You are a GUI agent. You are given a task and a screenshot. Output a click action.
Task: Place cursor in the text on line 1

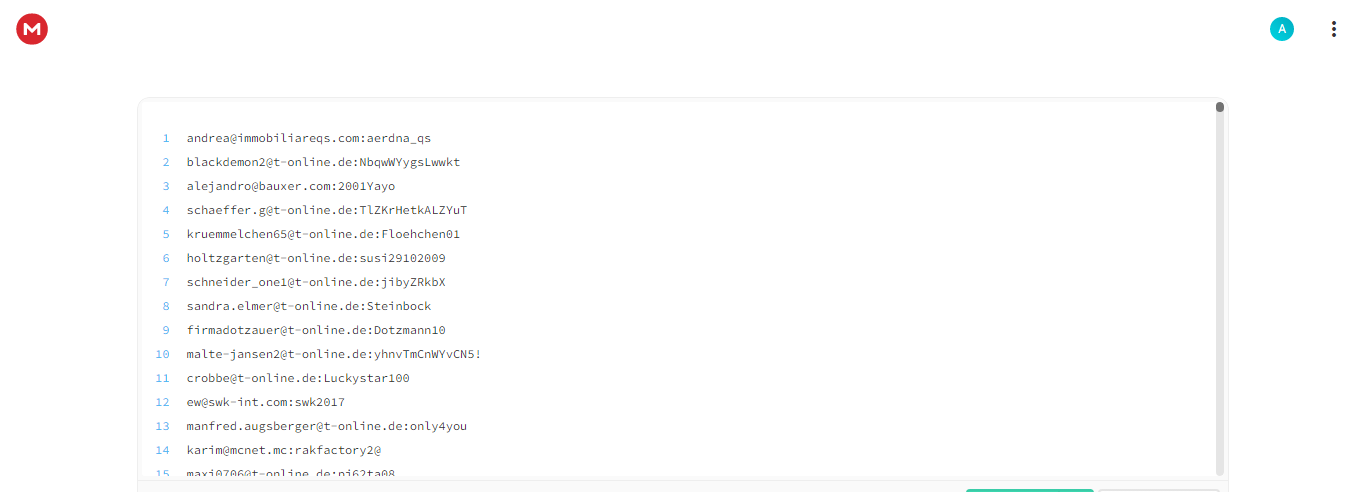pos(309,138)
